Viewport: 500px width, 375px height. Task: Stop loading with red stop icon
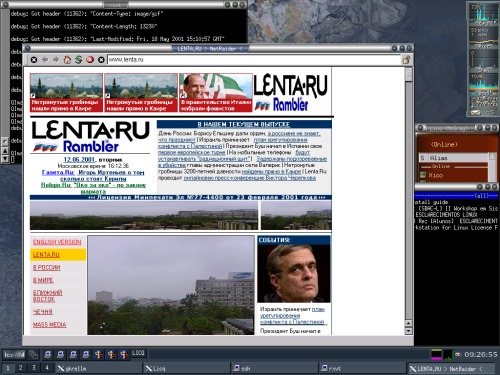click(x=90, y=60)
